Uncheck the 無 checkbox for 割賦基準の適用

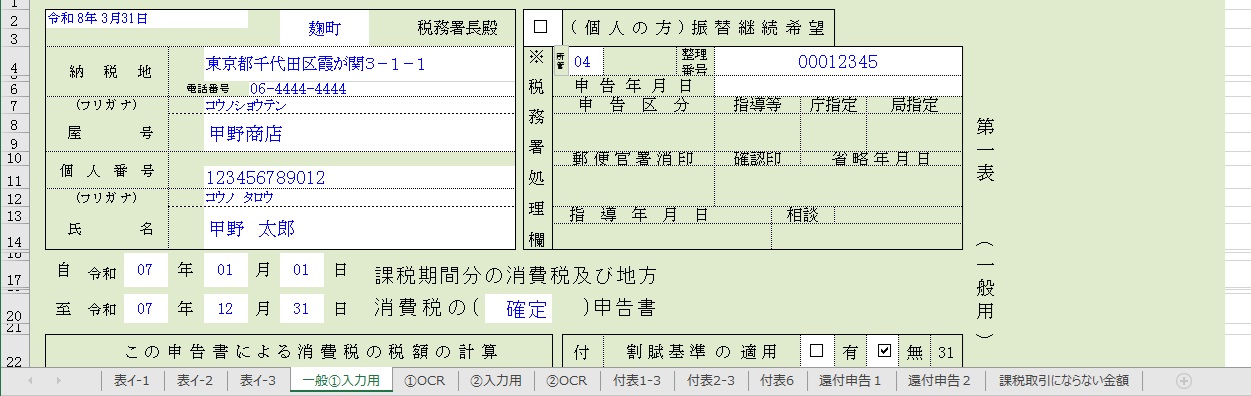(x=883, y=351)
